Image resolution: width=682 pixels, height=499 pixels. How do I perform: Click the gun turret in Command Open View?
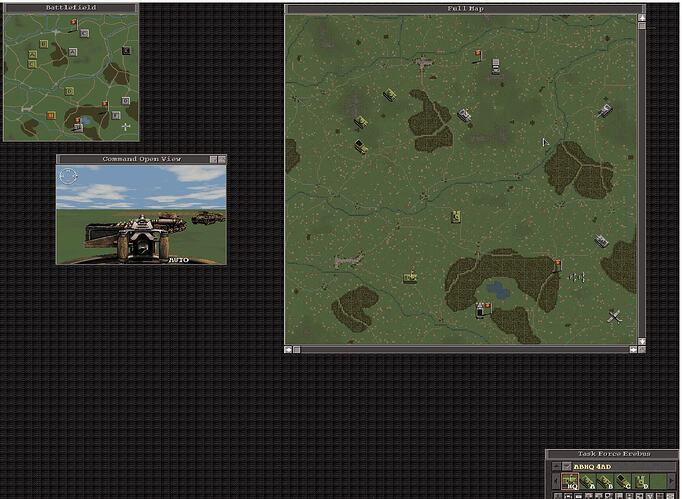(141, 241)
